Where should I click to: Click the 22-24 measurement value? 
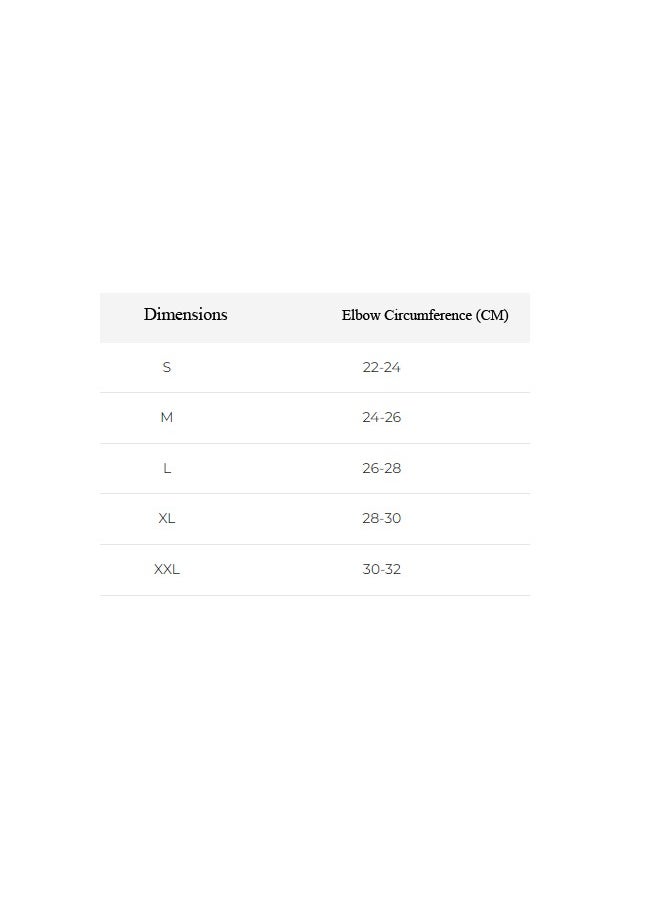[381, 367]
